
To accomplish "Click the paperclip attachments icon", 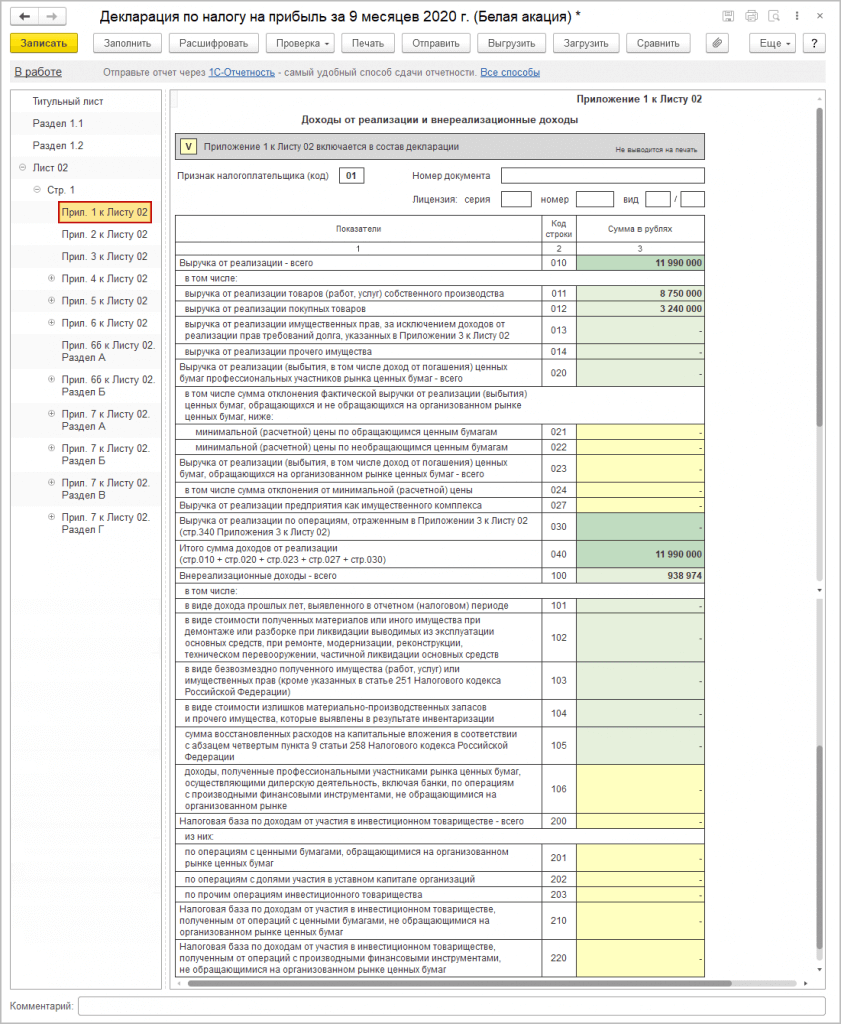I will click(717, 43).
